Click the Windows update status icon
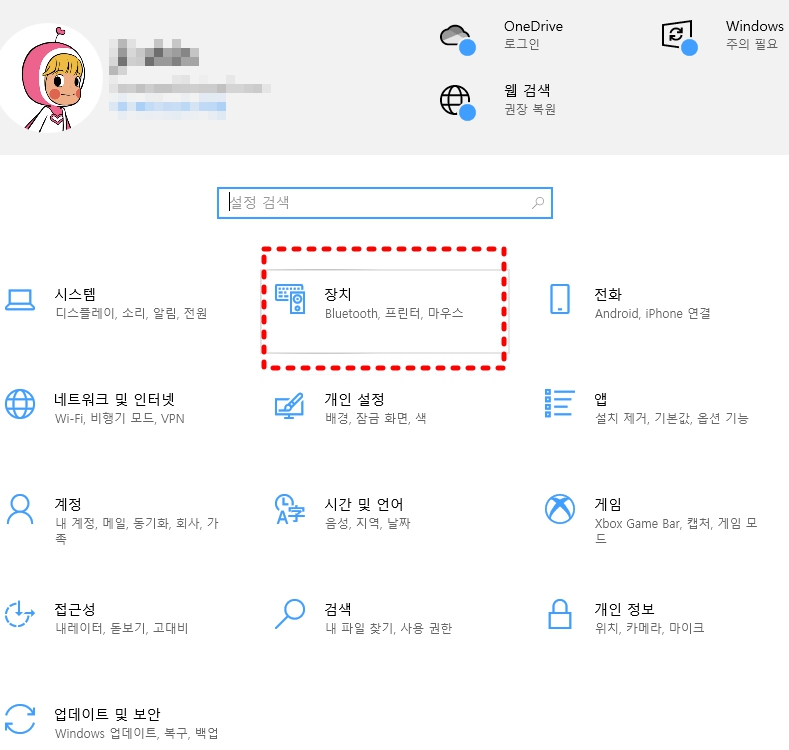 [x=679, y=37]
